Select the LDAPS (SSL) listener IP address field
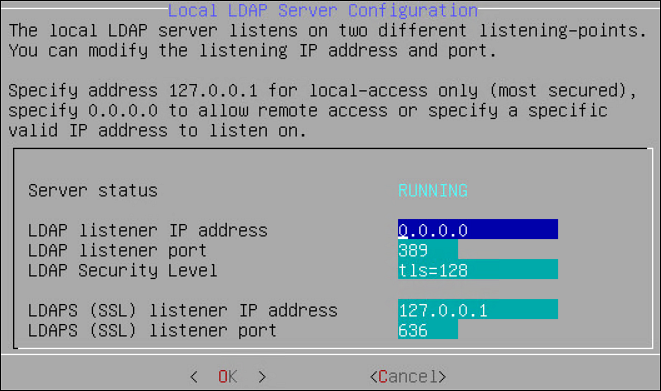661x391 pixels. point(478,309)
